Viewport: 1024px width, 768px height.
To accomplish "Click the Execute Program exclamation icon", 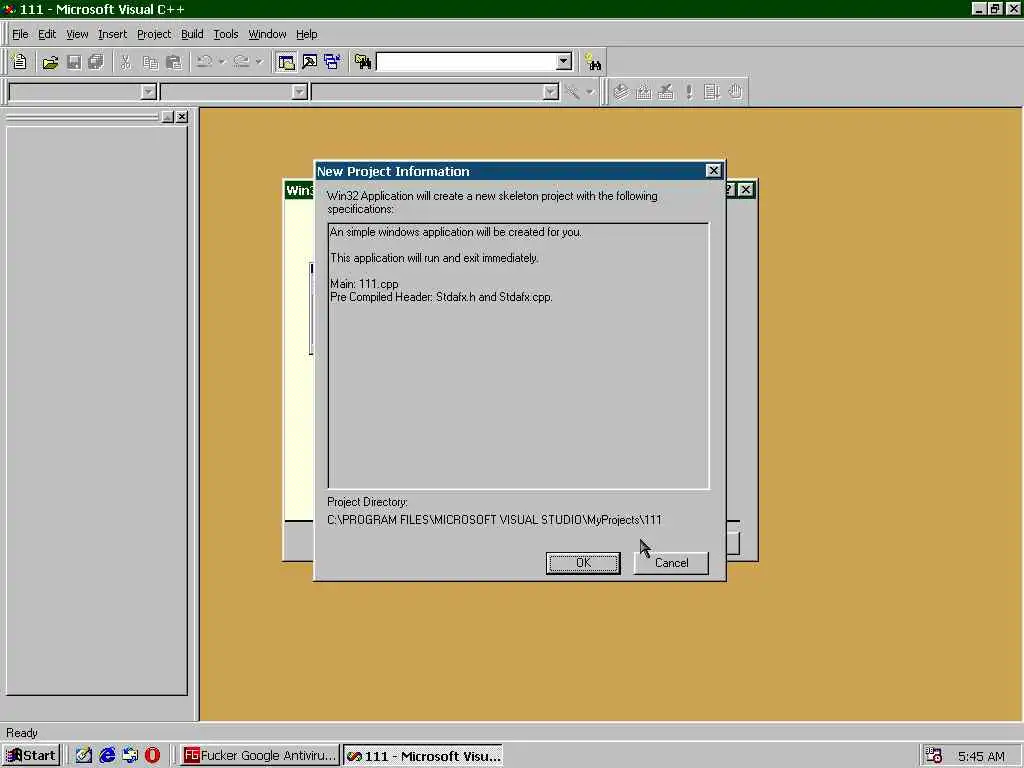I will (689, 92).
